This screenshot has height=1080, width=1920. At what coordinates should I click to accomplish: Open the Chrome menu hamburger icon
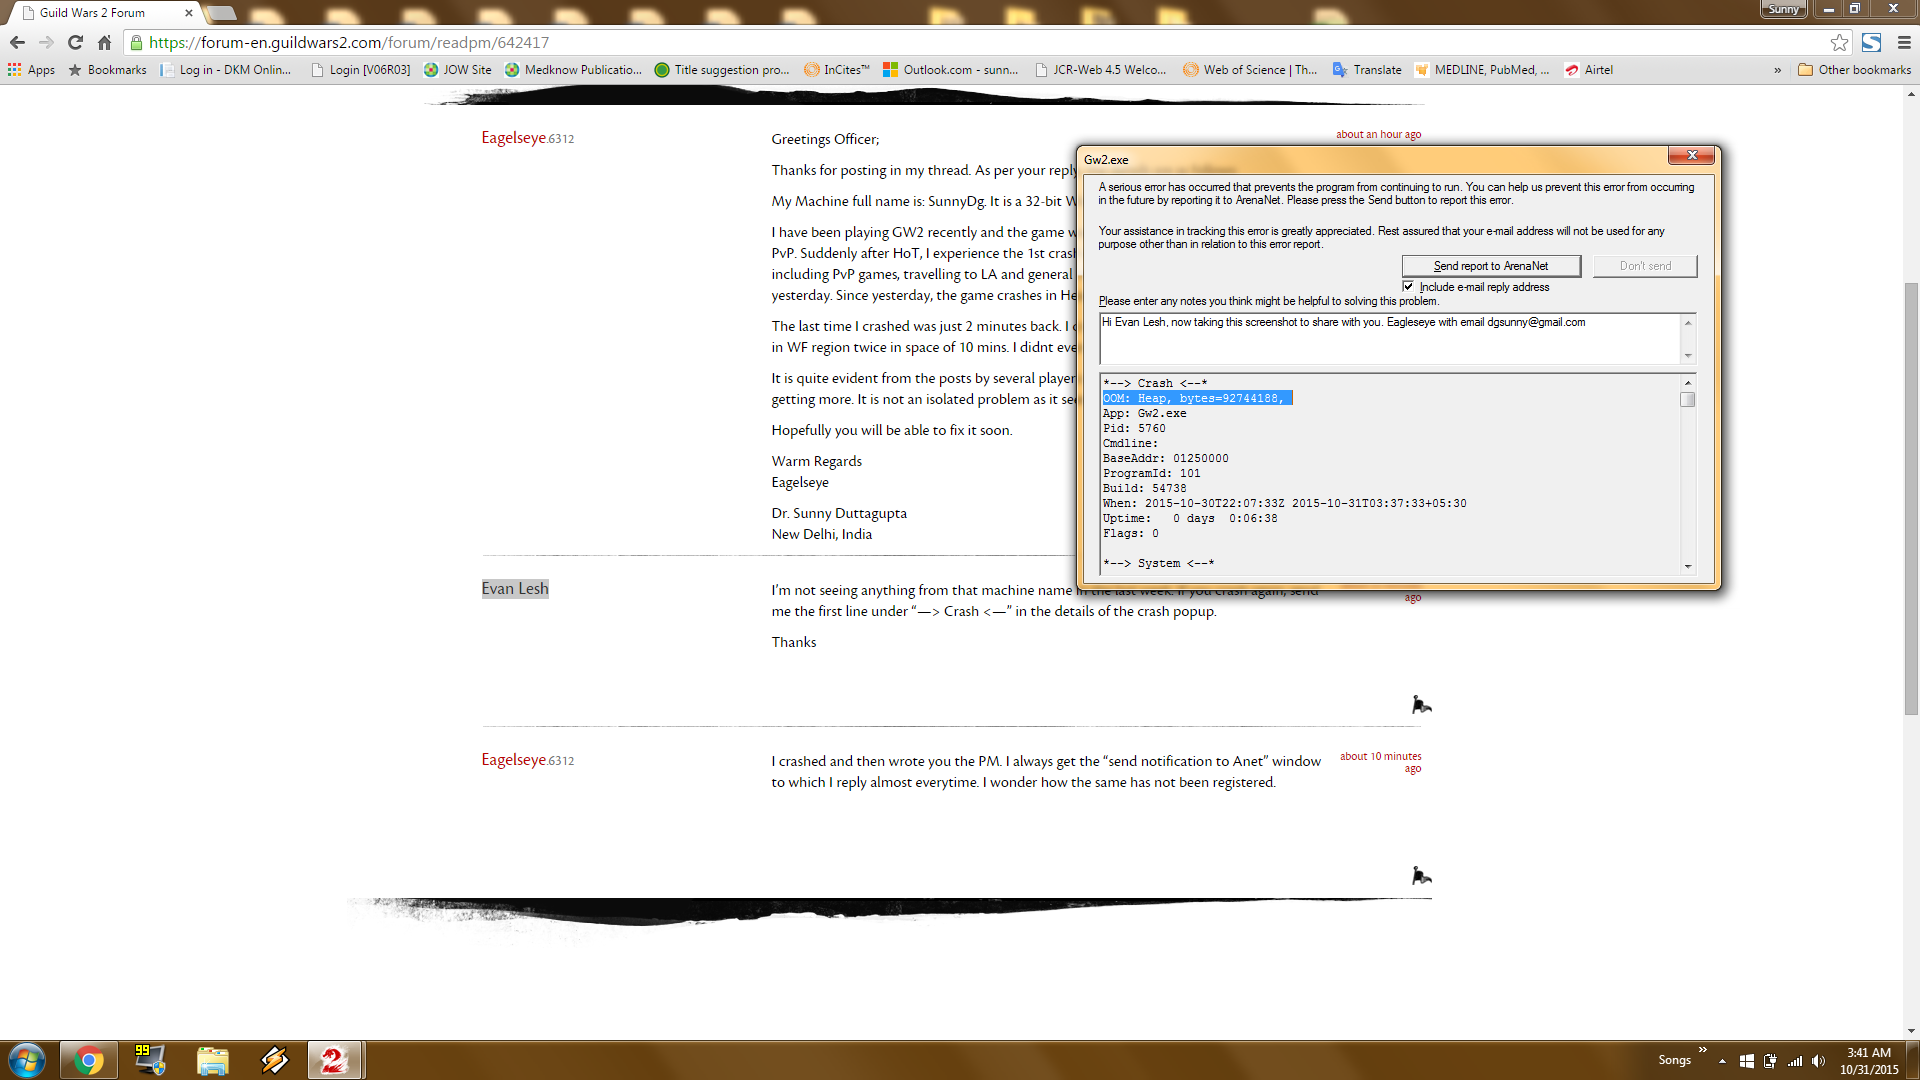pyautogui.click(x=1904, y=42)
